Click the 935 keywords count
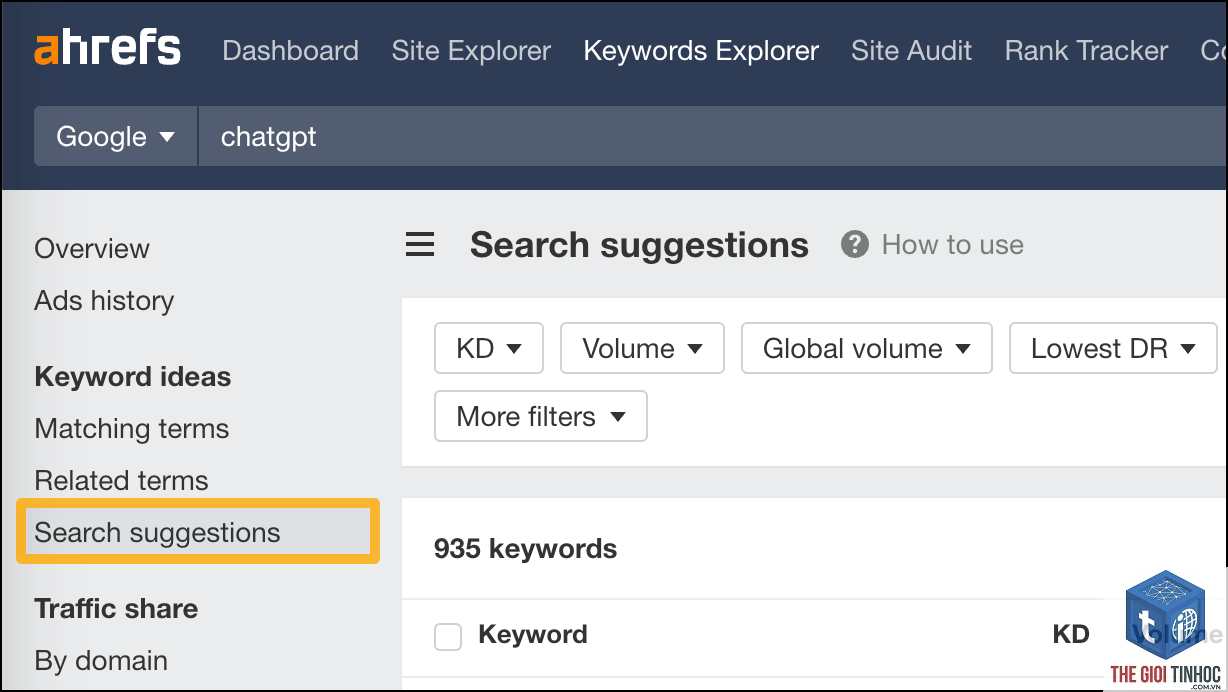1228x692 pixels. coord(526,549)
